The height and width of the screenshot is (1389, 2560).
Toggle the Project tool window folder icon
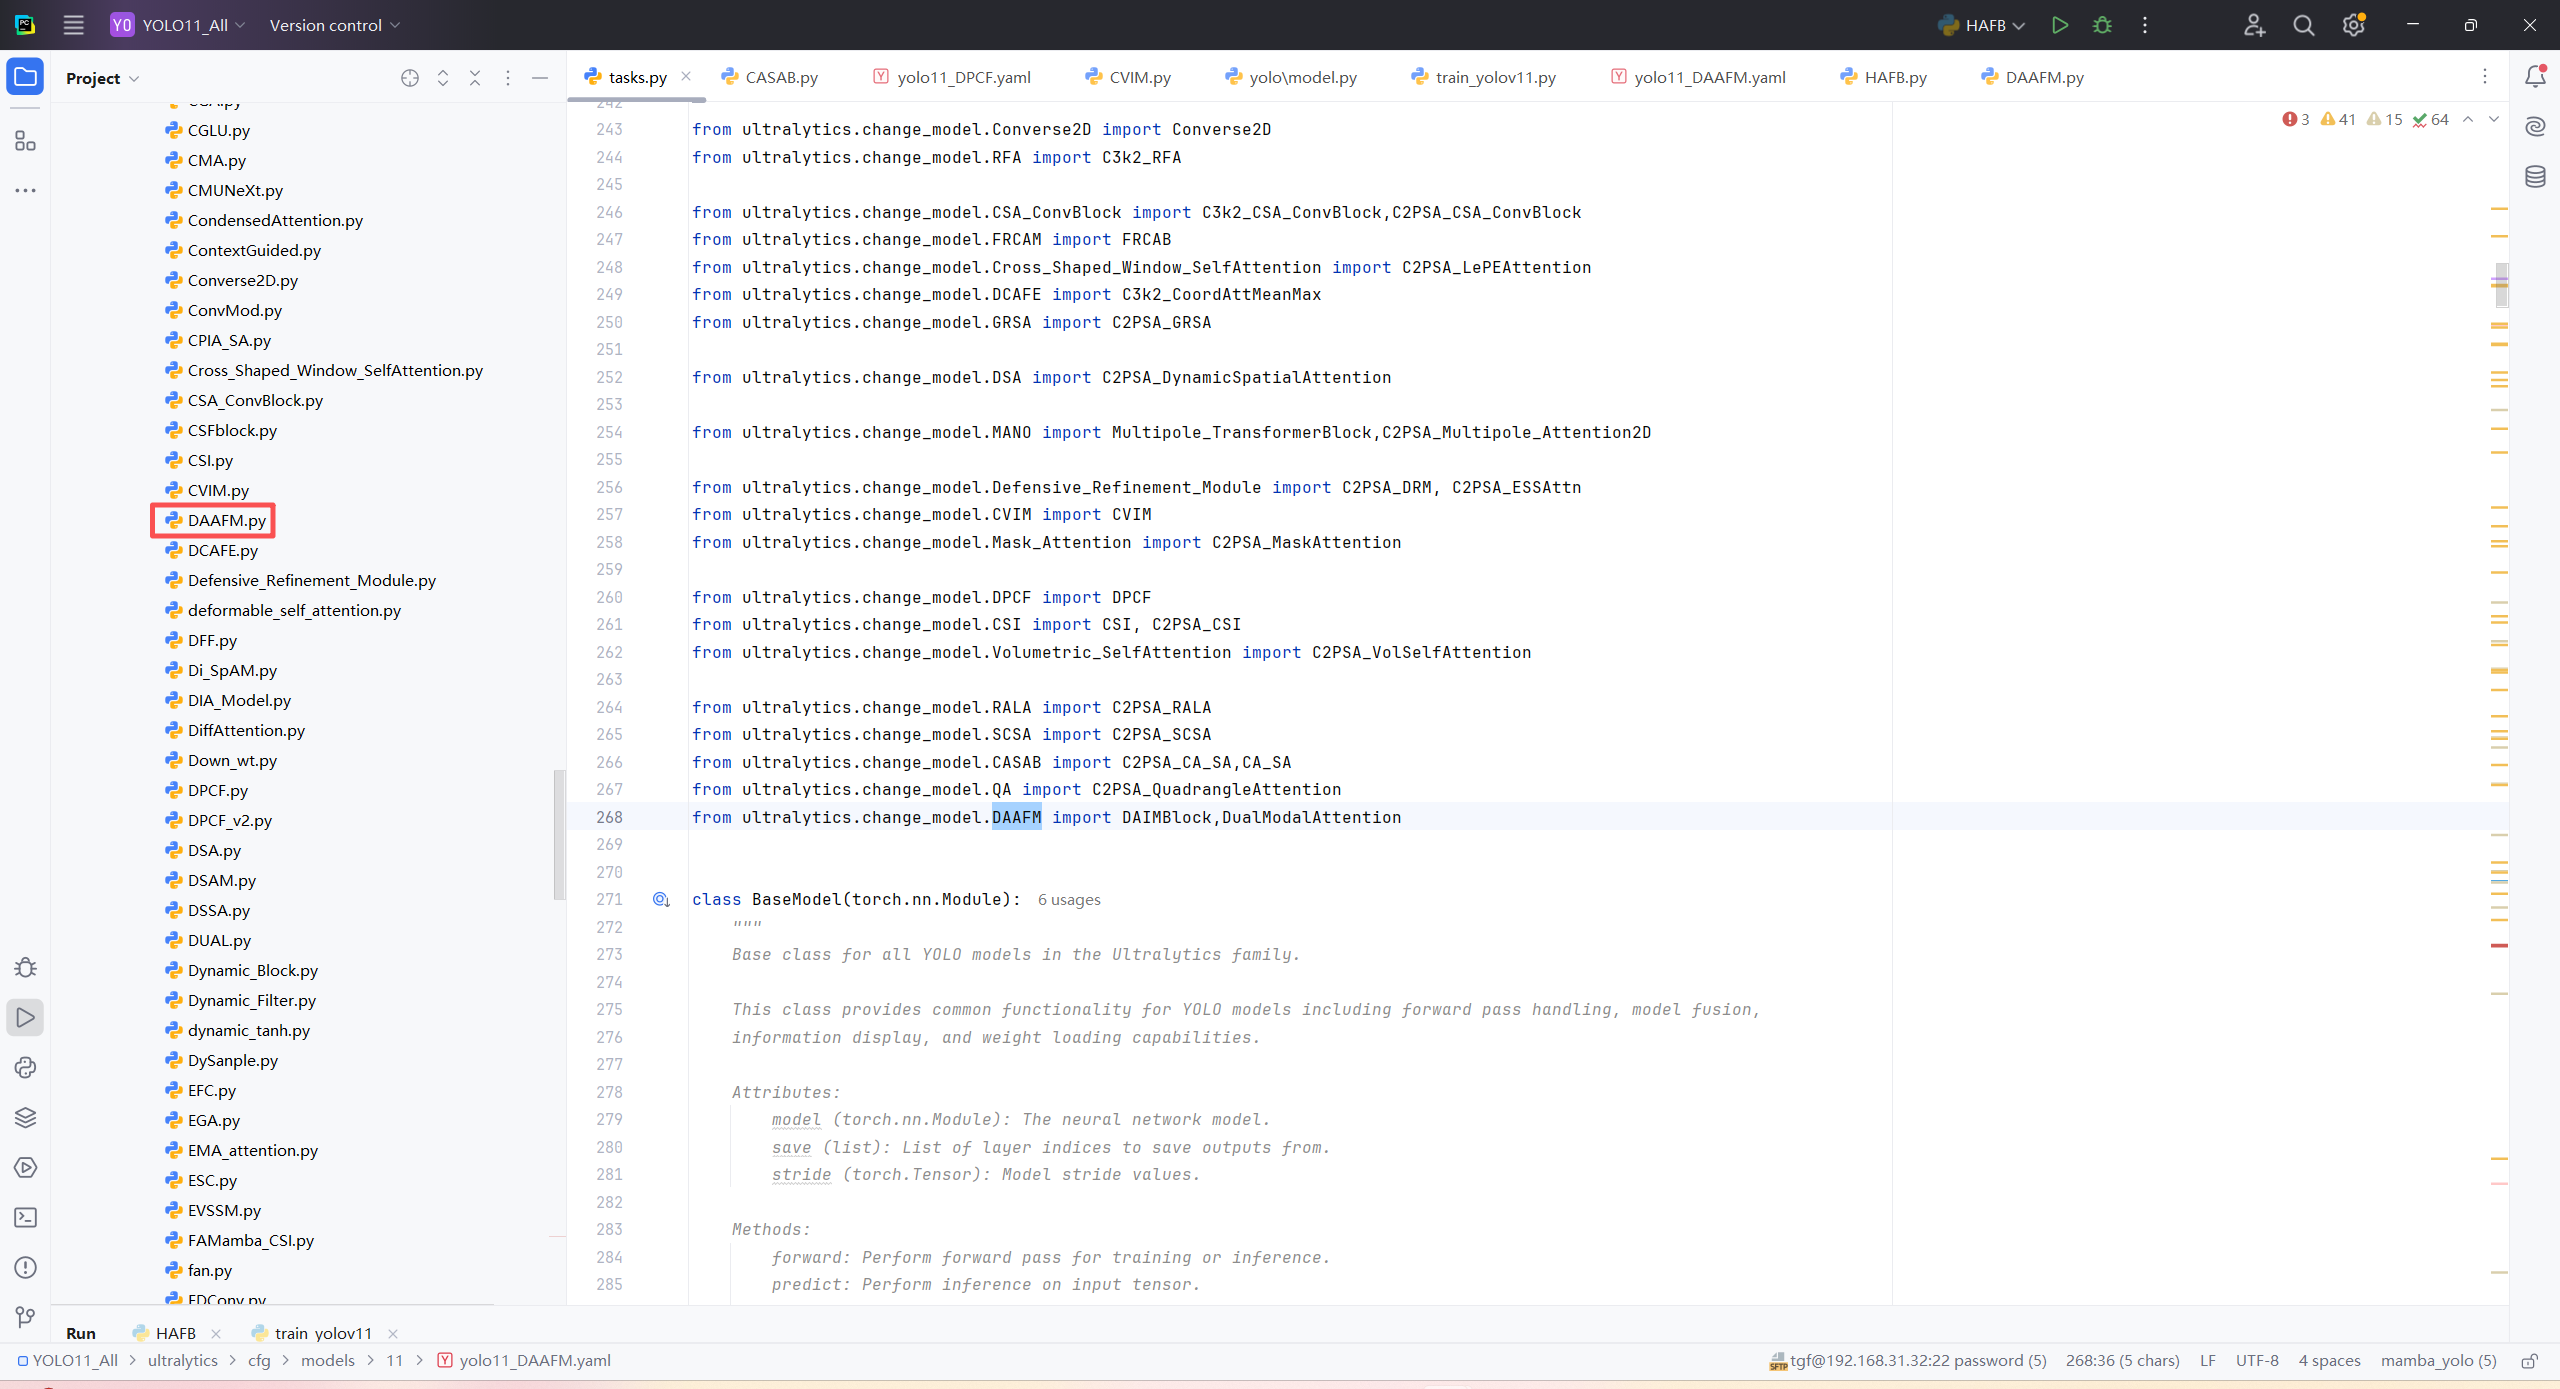[25, 77]
